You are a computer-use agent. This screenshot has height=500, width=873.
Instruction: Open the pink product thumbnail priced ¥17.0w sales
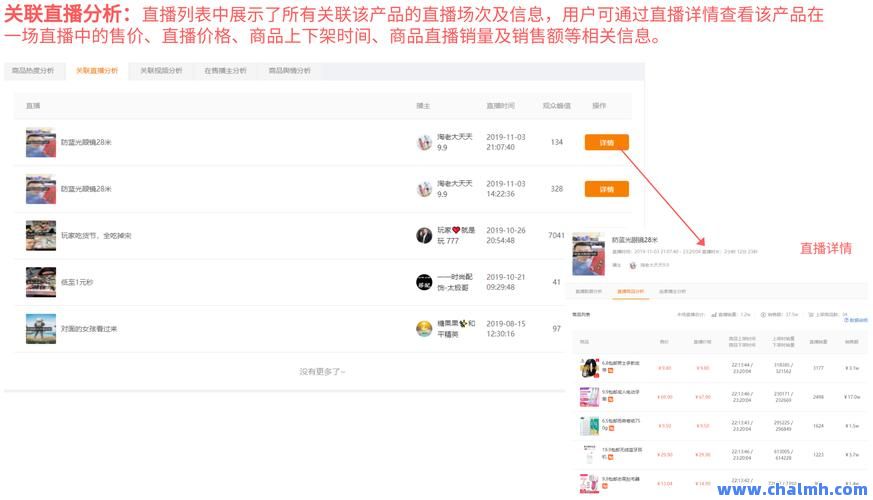pyautogui.click(x=589, y=397)
